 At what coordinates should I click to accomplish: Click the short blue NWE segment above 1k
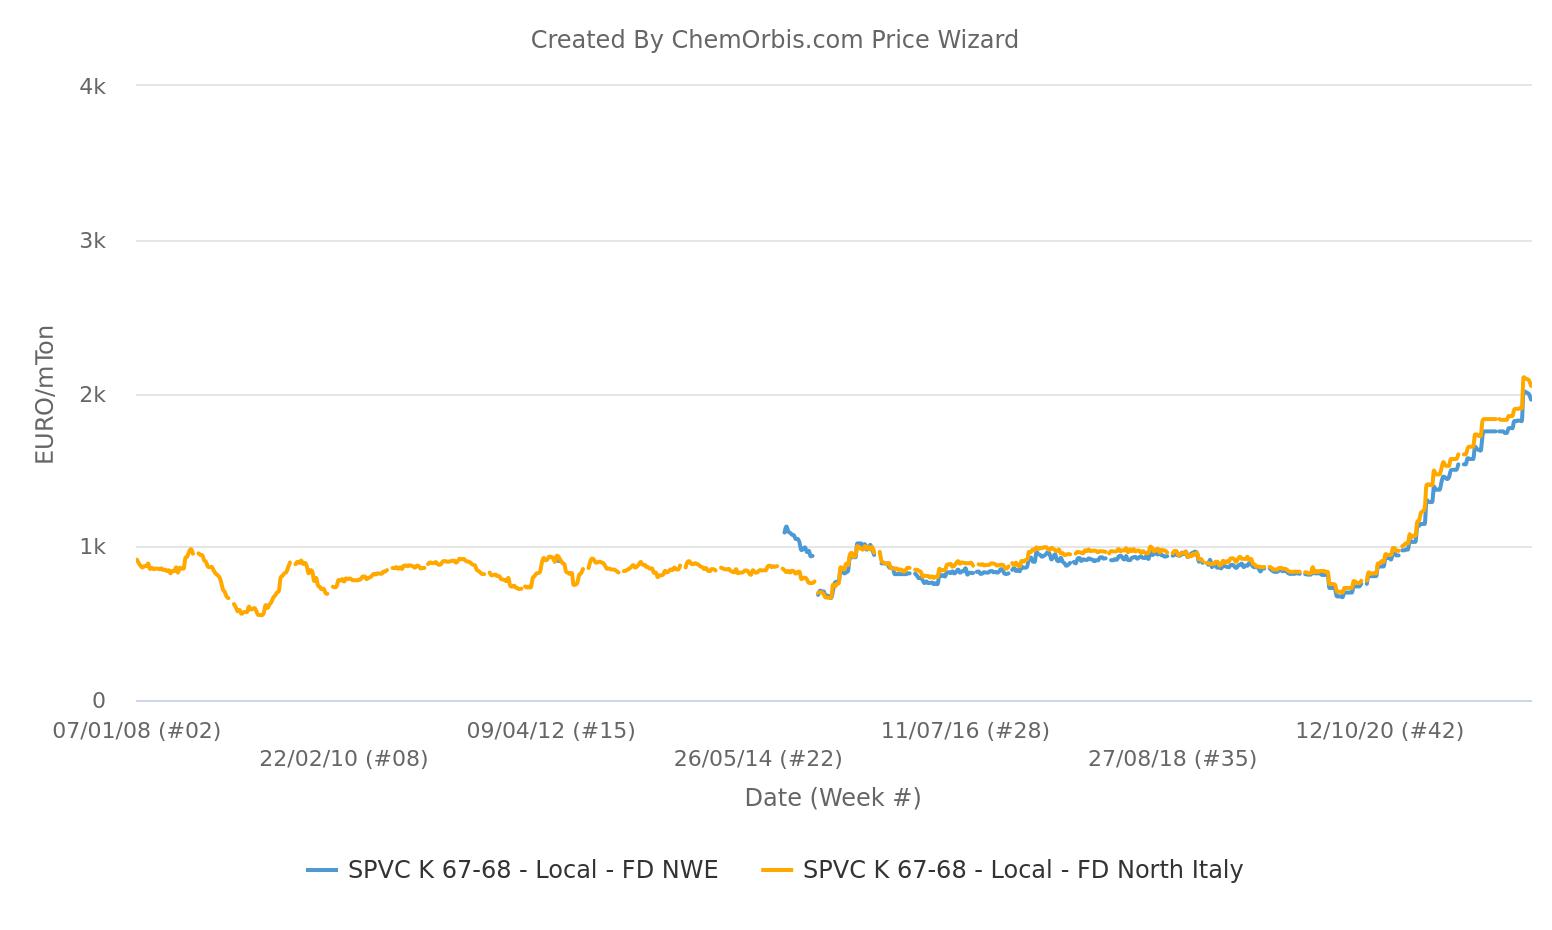click(797, 541)
